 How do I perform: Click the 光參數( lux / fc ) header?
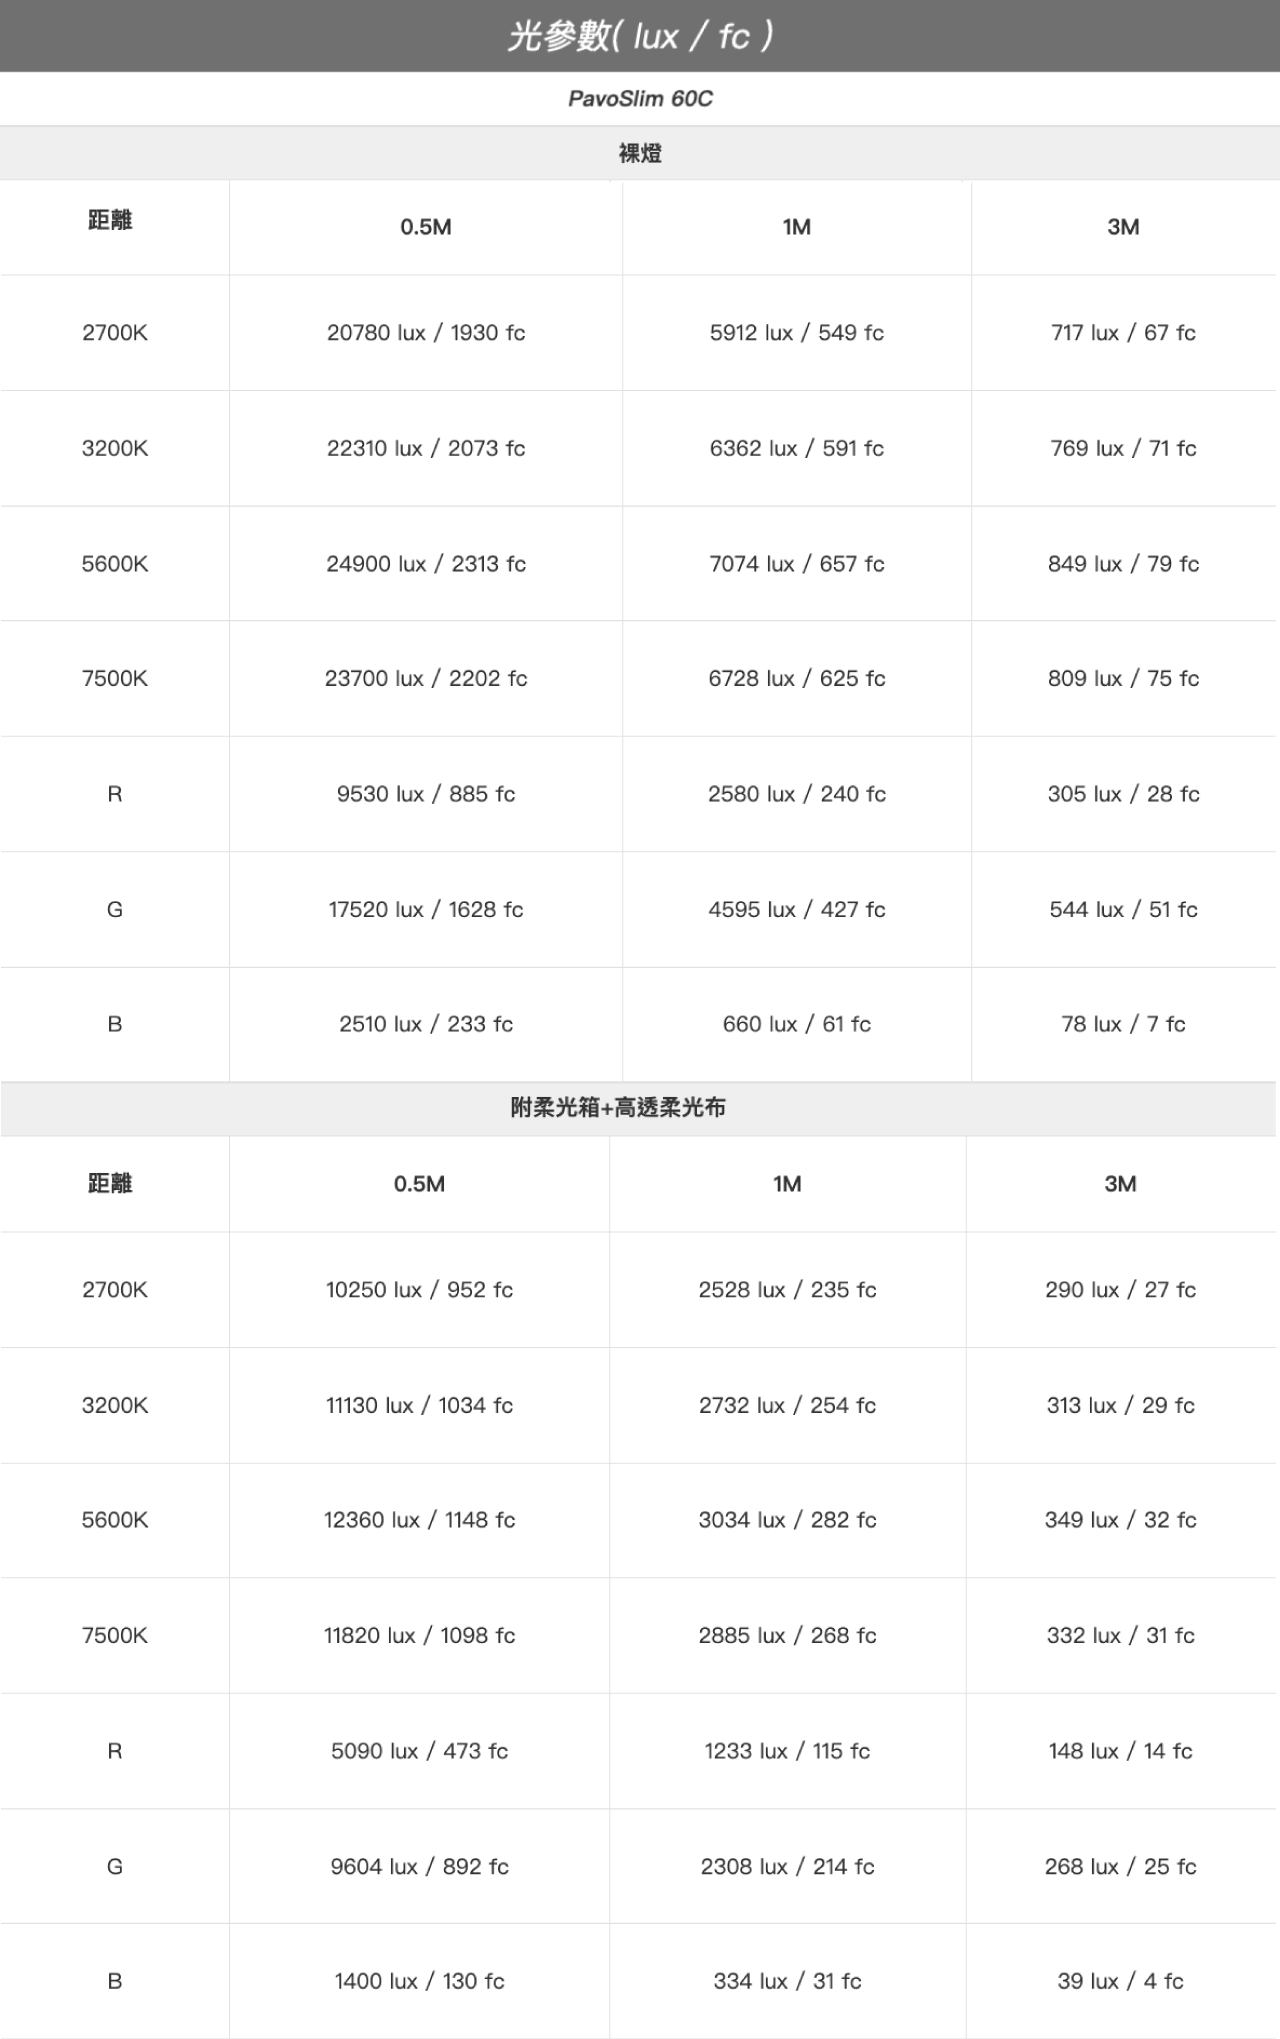click(x=640, y=36)
